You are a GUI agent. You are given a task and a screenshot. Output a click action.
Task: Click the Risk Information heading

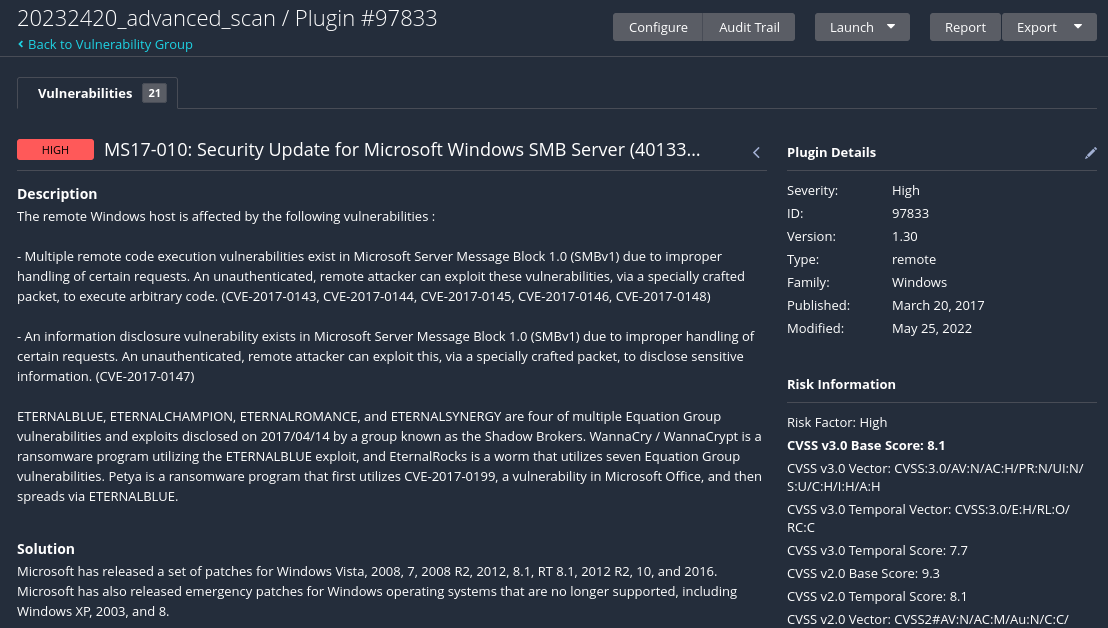841,384
